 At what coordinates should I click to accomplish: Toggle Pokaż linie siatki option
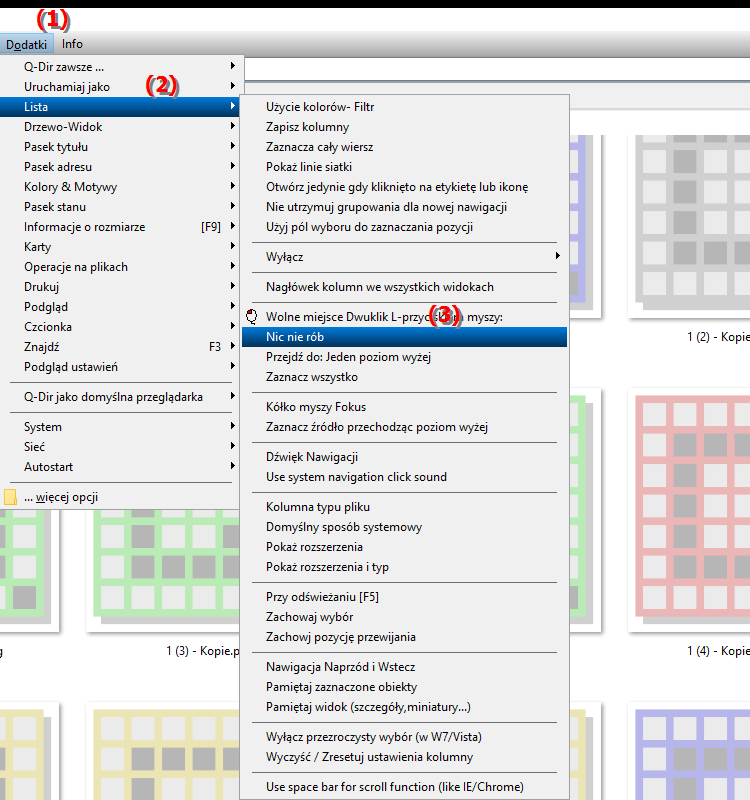404,167
